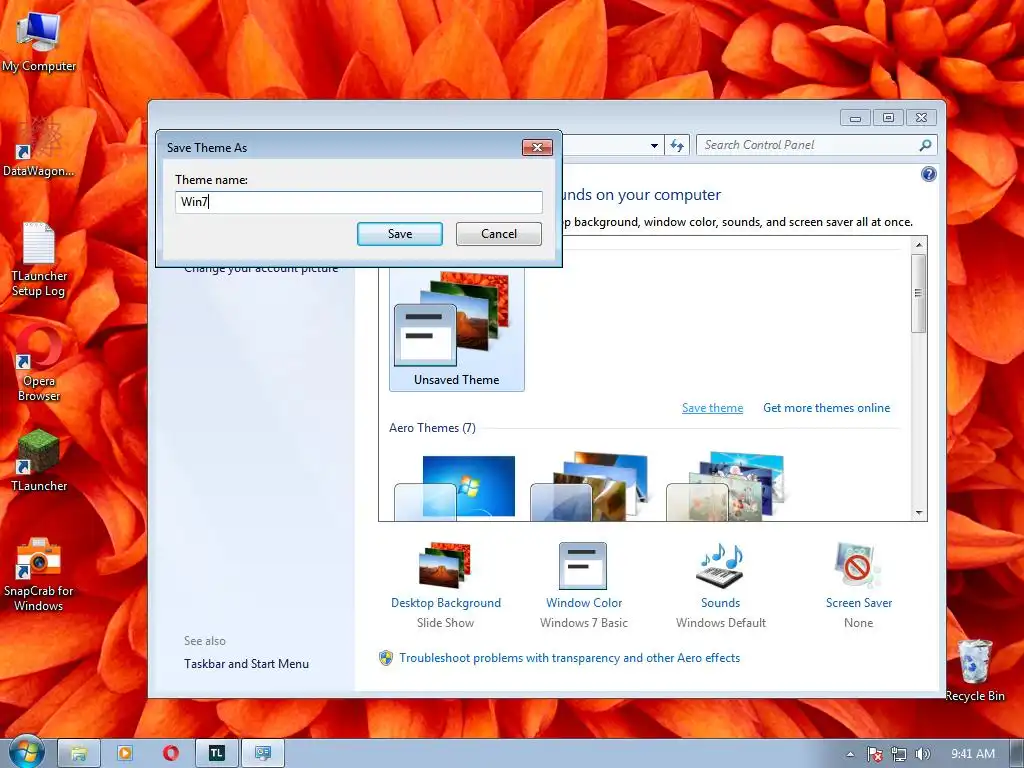This screenshot has width=1024, height=768.
Task: Select the third Aero theme with illustrated characters
Action: click(x=726, y=487)
